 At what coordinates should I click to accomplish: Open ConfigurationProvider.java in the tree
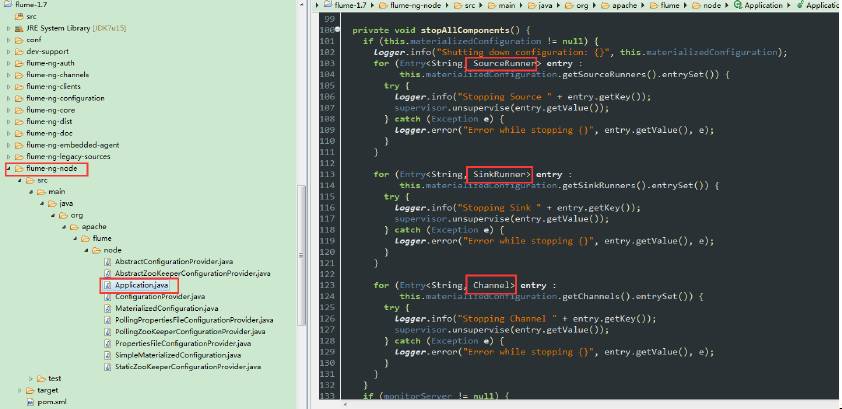tap(160, 297)
